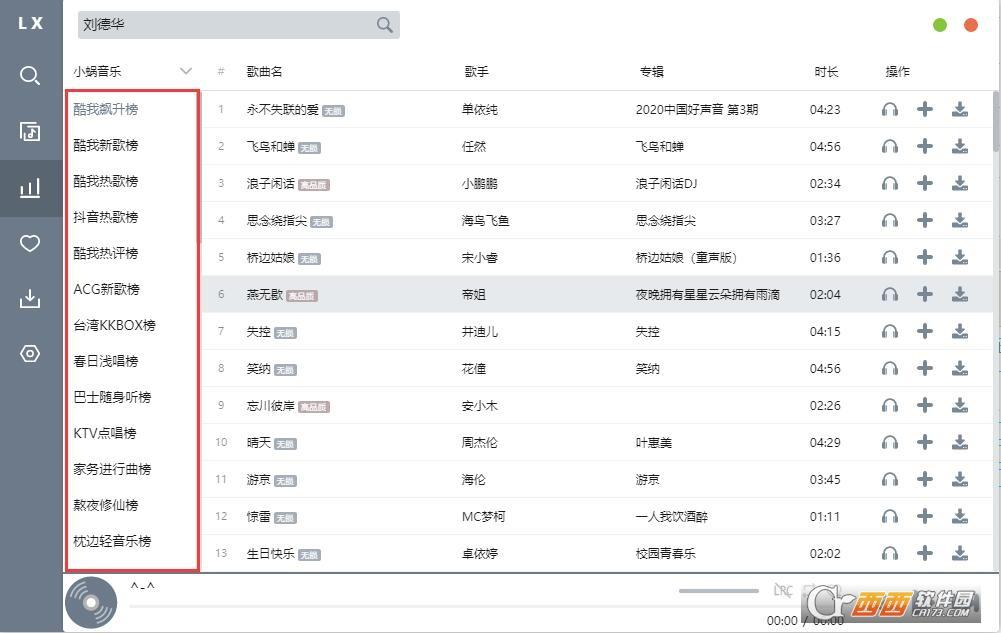Click the spinning disc album thumbnail
The height and width of the screenshot is (633, 1001).
click(x=91, y=603)
